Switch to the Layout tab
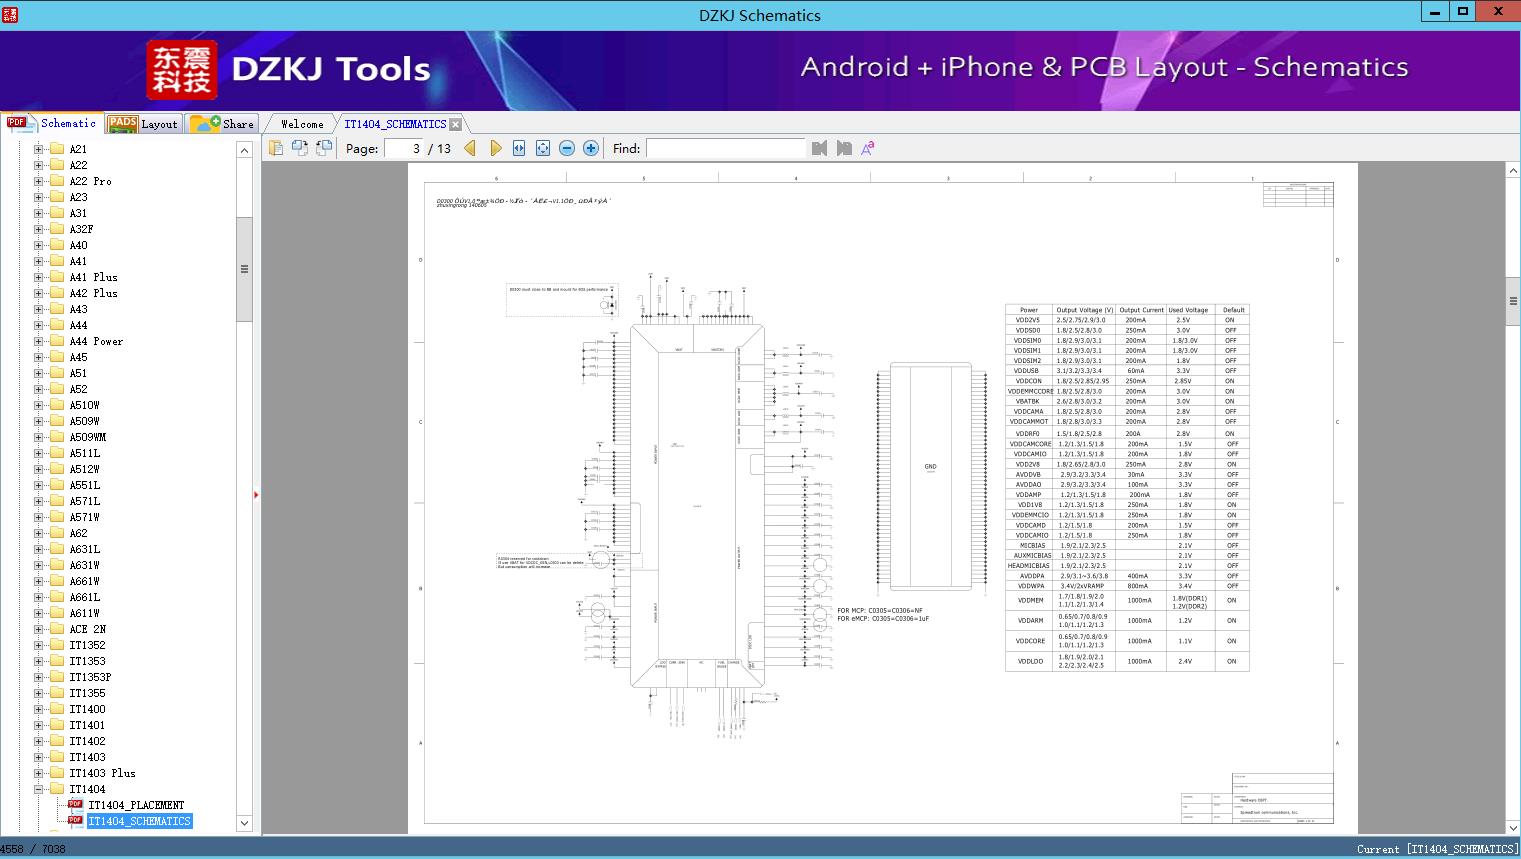Image resolution: width=1521 pixels, height=859 pixels. click(143, 124)
